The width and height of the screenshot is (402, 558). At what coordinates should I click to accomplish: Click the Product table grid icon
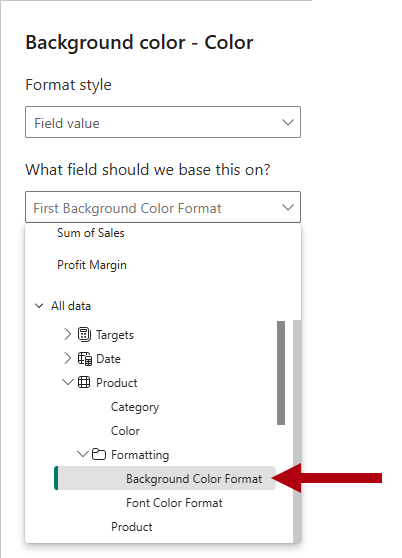tap(84, 383)
